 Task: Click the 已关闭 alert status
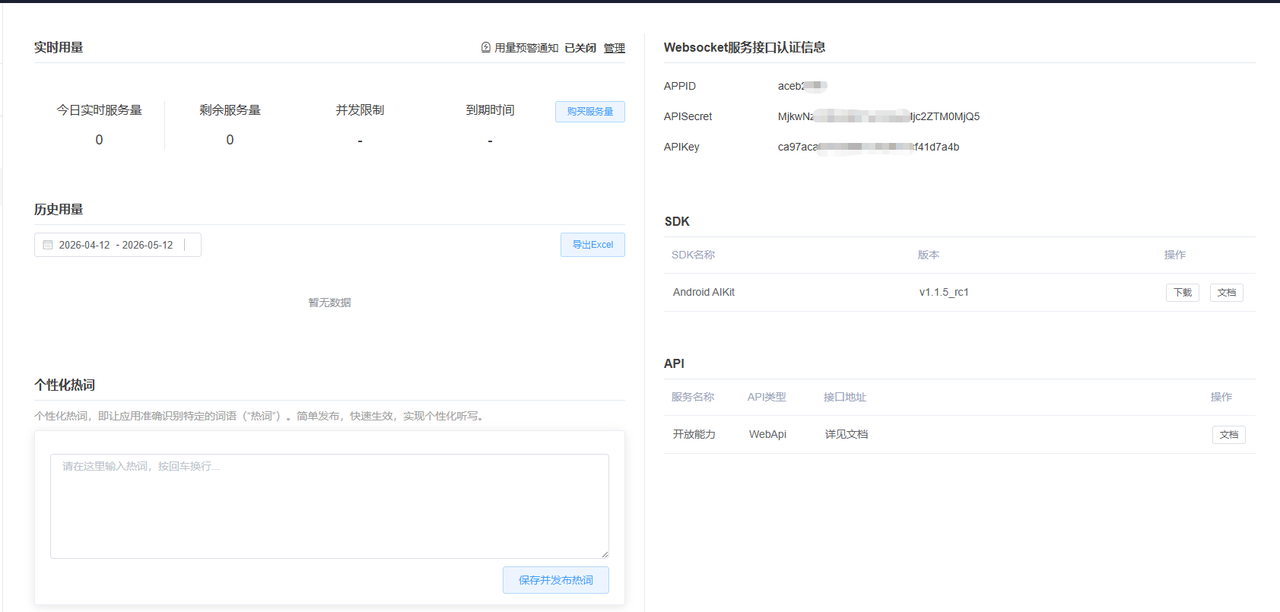click(580, 48)
